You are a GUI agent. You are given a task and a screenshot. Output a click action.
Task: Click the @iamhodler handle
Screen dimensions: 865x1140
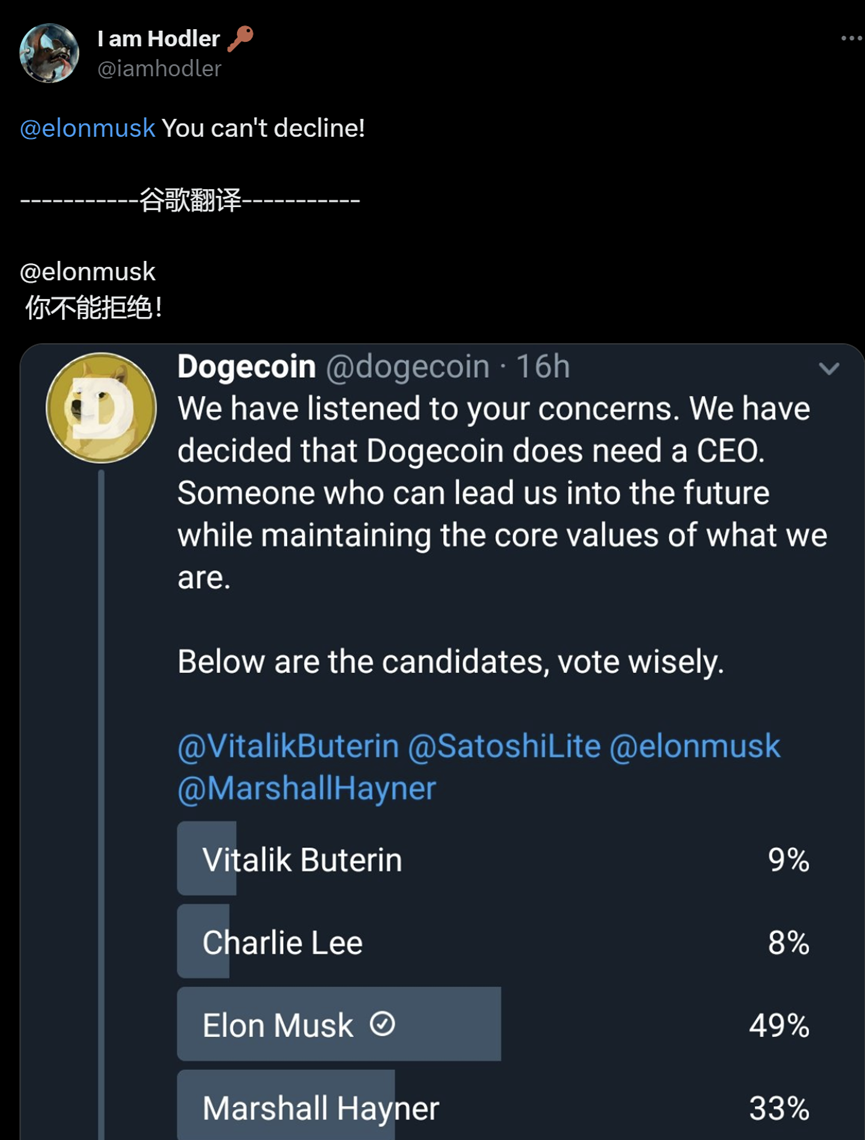[159, 68]
